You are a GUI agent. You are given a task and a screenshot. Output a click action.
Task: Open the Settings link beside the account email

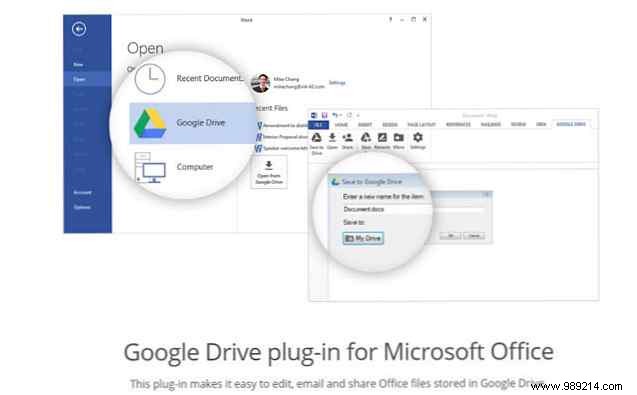(x=337, y=82)
